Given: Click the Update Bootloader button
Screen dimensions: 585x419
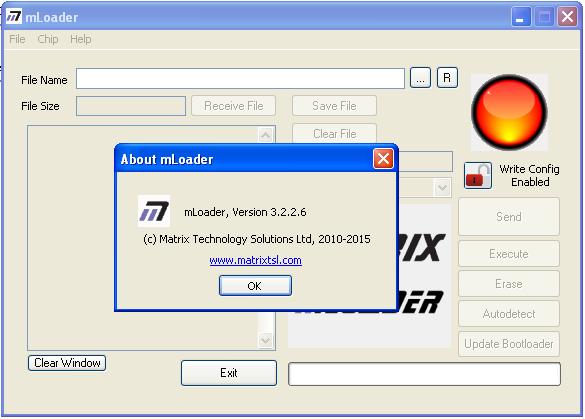Looking at the screenshot, I should (x=509, y=344).
